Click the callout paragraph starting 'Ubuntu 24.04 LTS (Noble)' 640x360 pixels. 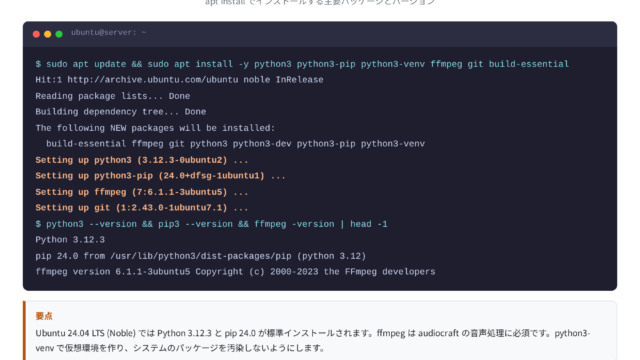[x=313, y=340]
